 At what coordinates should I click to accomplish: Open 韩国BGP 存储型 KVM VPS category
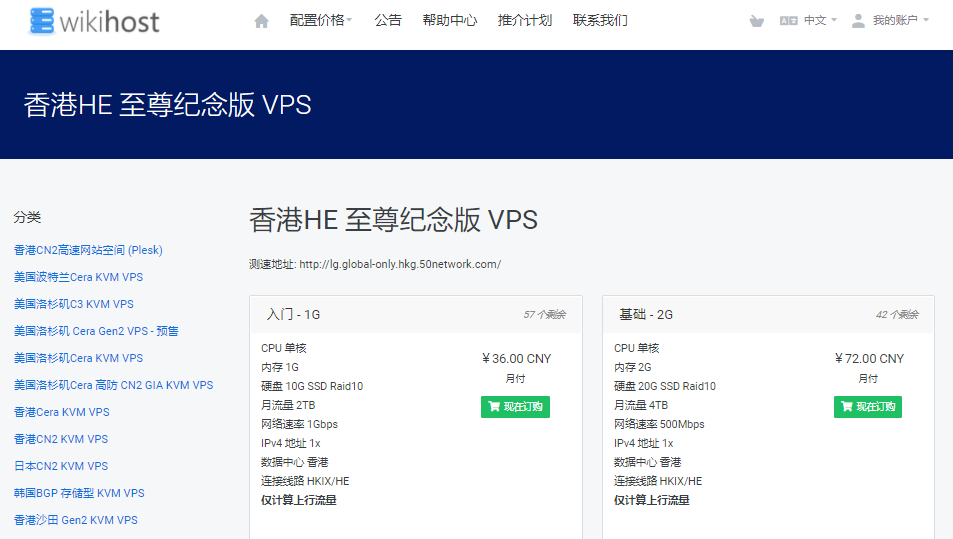79,493
